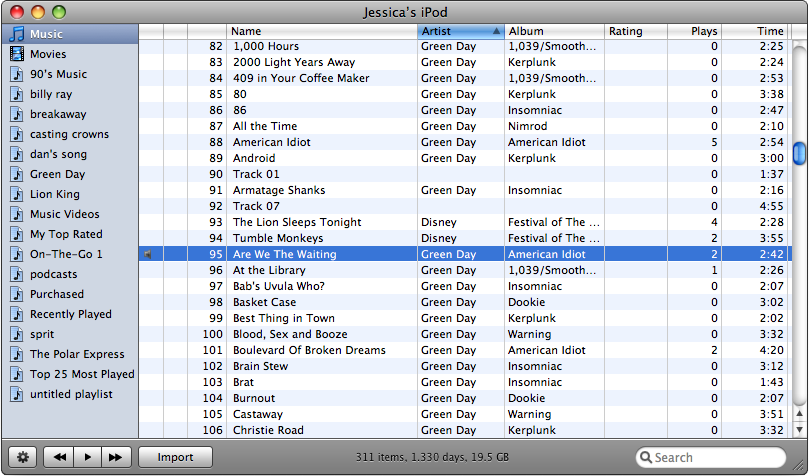Image resolution: width=809 pixels, height=476 pixels.
Task: Open the breakaway playlist
Action: click(70, 114)
